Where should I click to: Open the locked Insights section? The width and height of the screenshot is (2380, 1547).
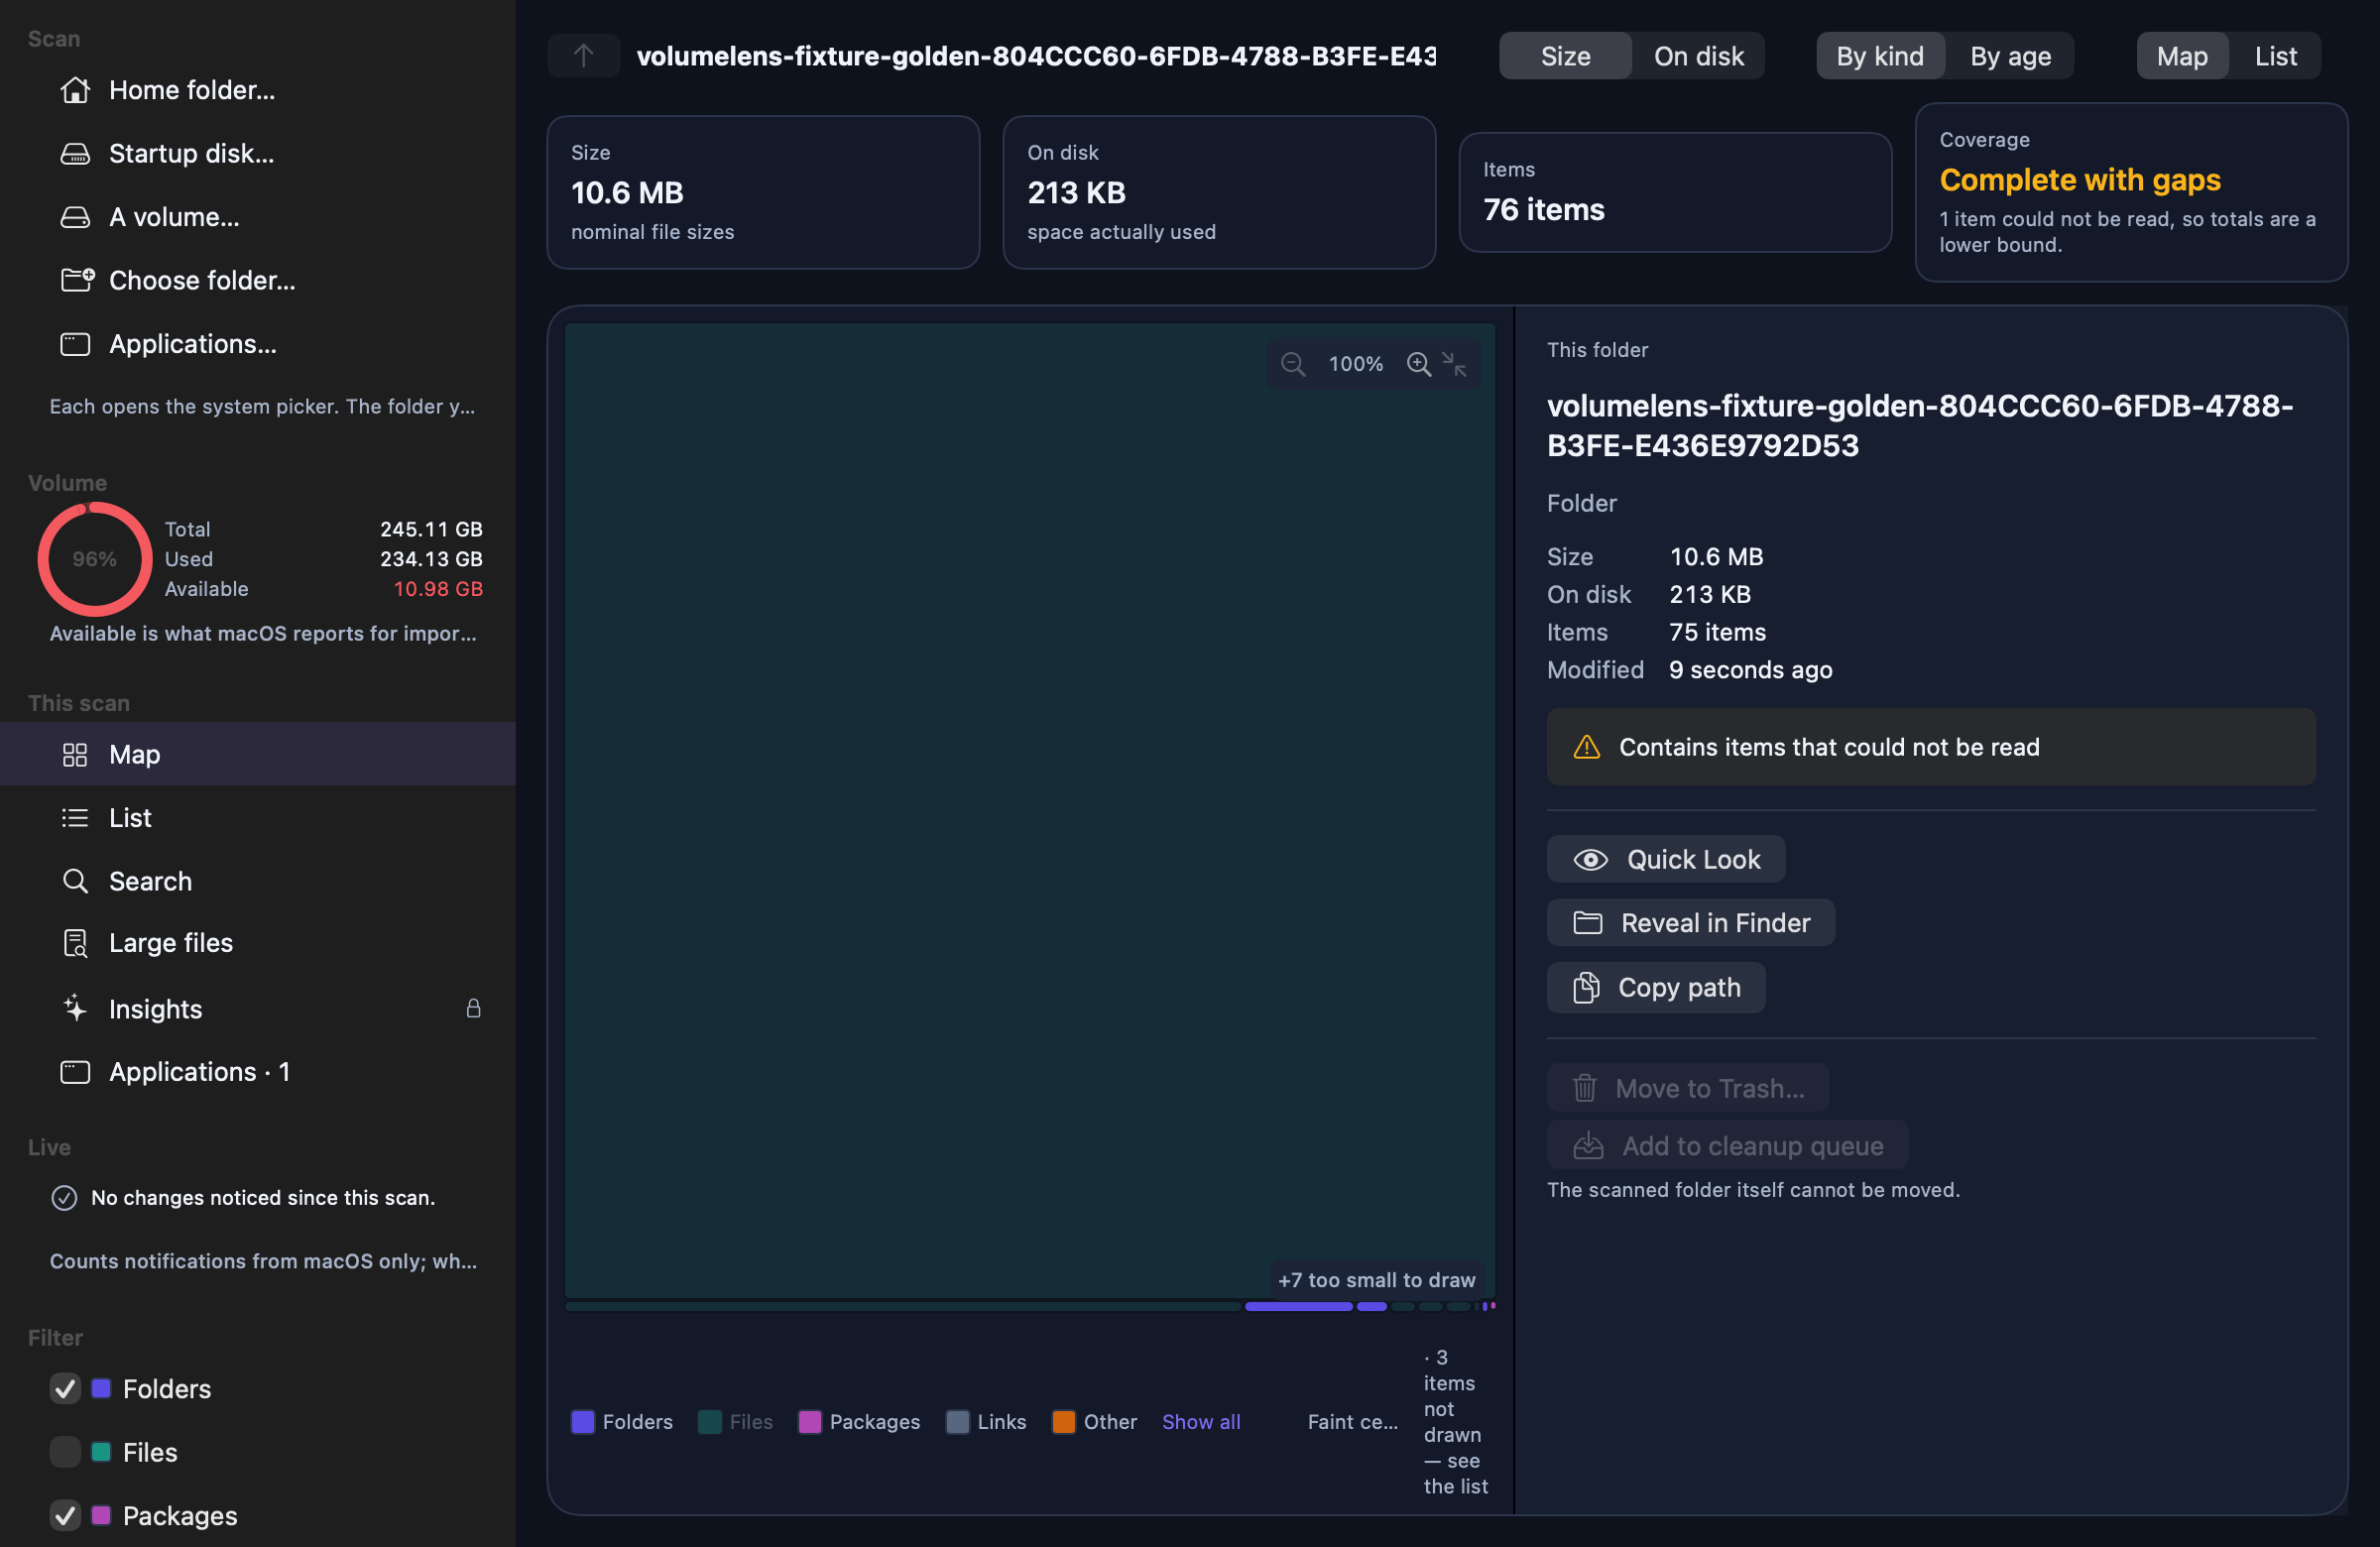(258, 1008)
